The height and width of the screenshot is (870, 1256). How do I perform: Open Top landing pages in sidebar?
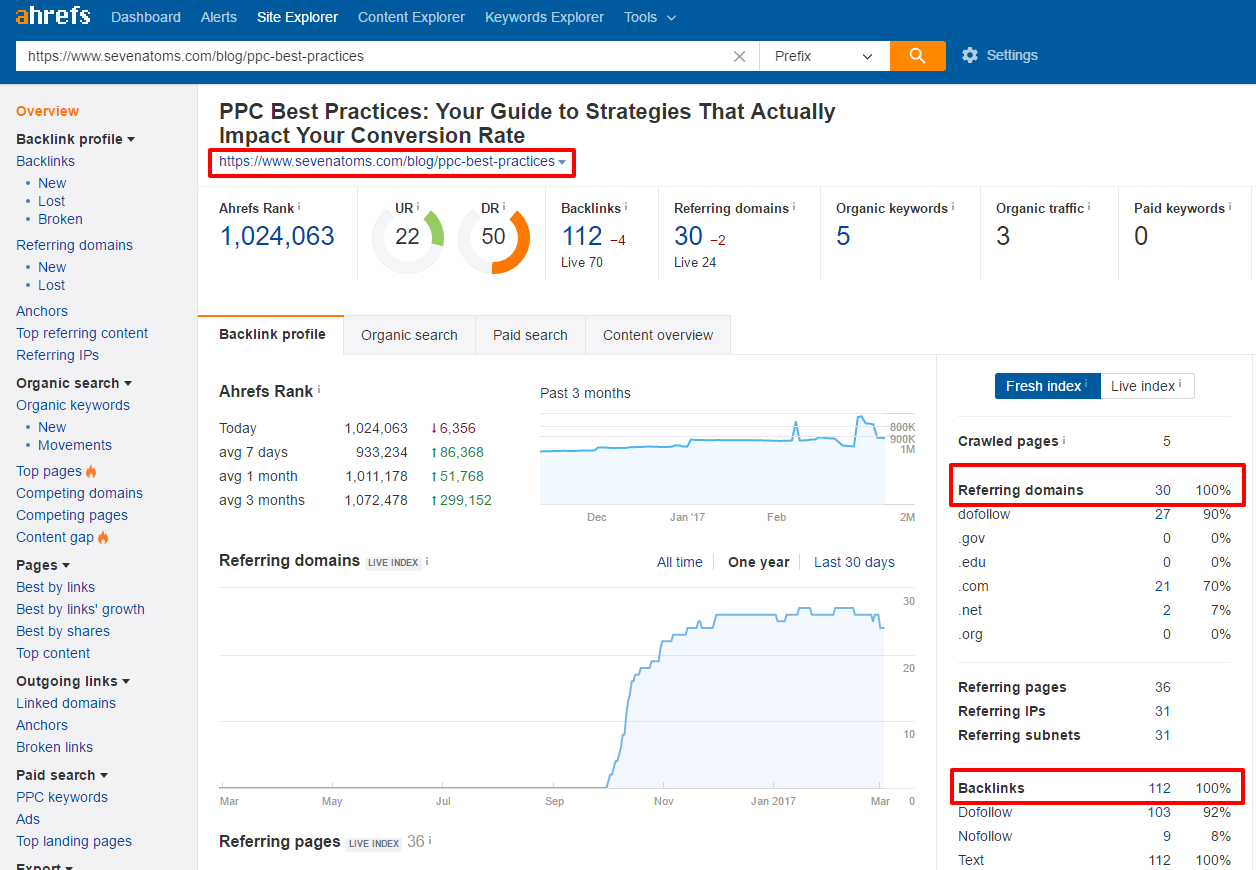tap(74, 841)
